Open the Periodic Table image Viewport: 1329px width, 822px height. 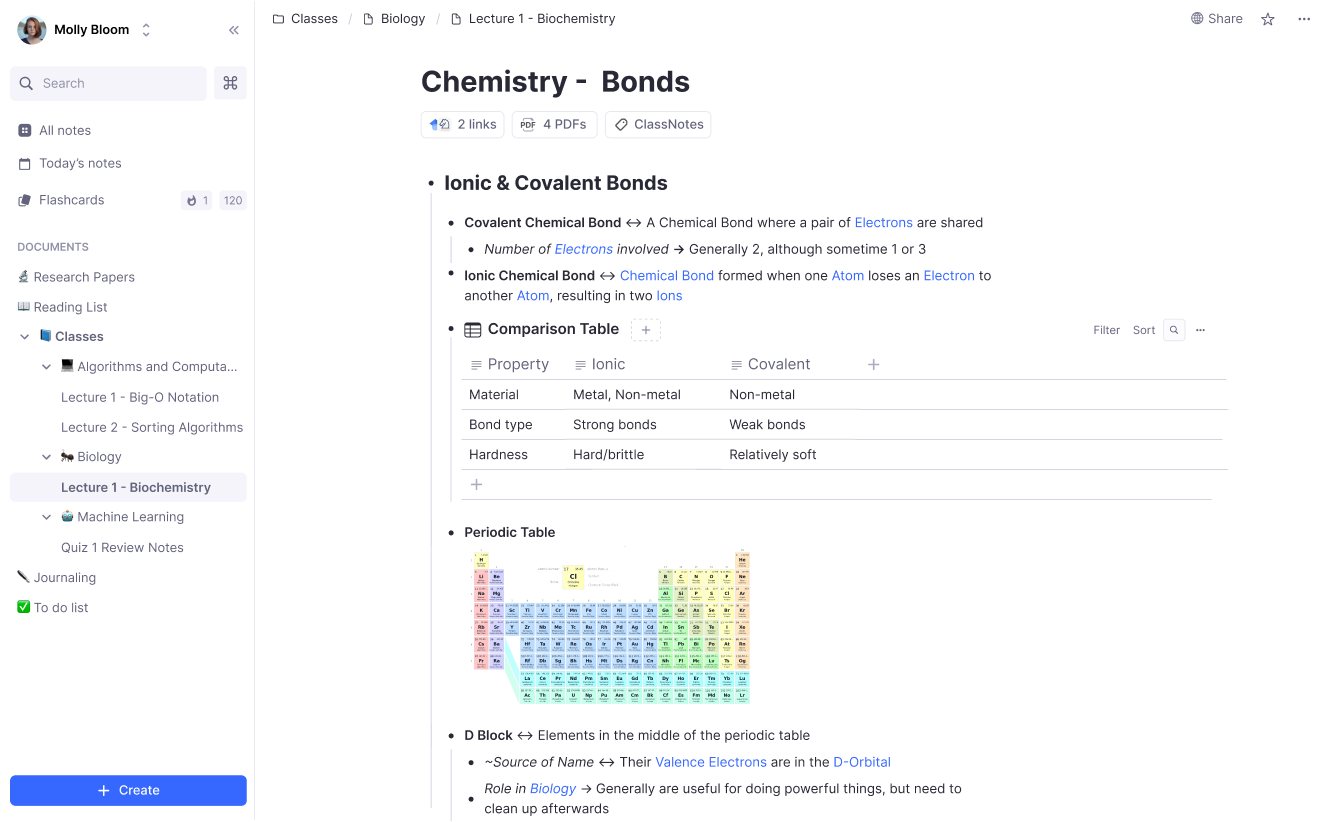pyautogui.click(x=610, y=625)
